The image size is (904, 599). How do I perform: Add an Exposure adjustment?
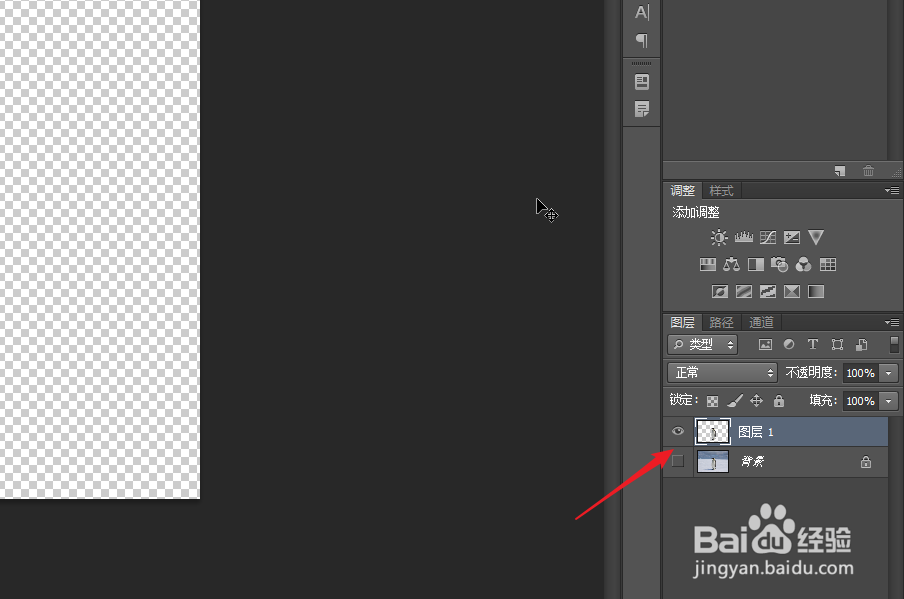point(792,237)
